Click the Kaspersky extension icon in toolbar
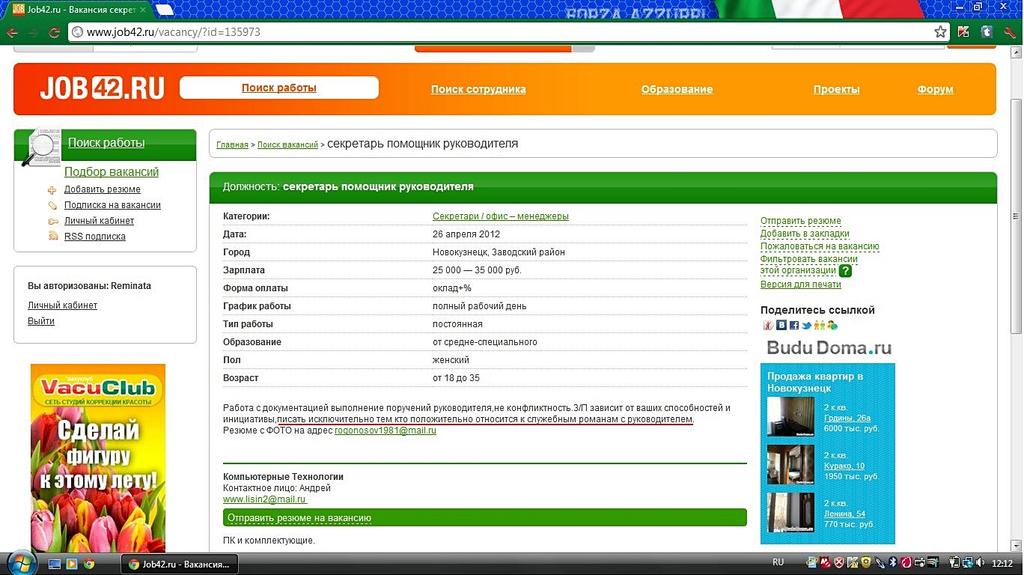Image resolution: width=1024 pixels, height=575 pixels. click(x=964, y=31)
